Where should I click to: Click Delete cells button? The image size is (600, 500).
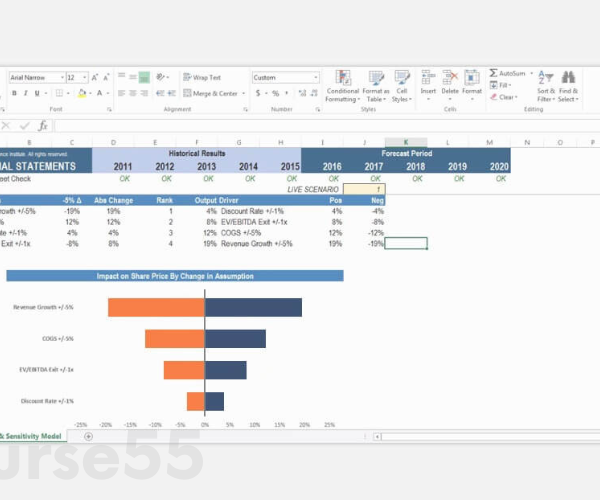tap(450, 86)
